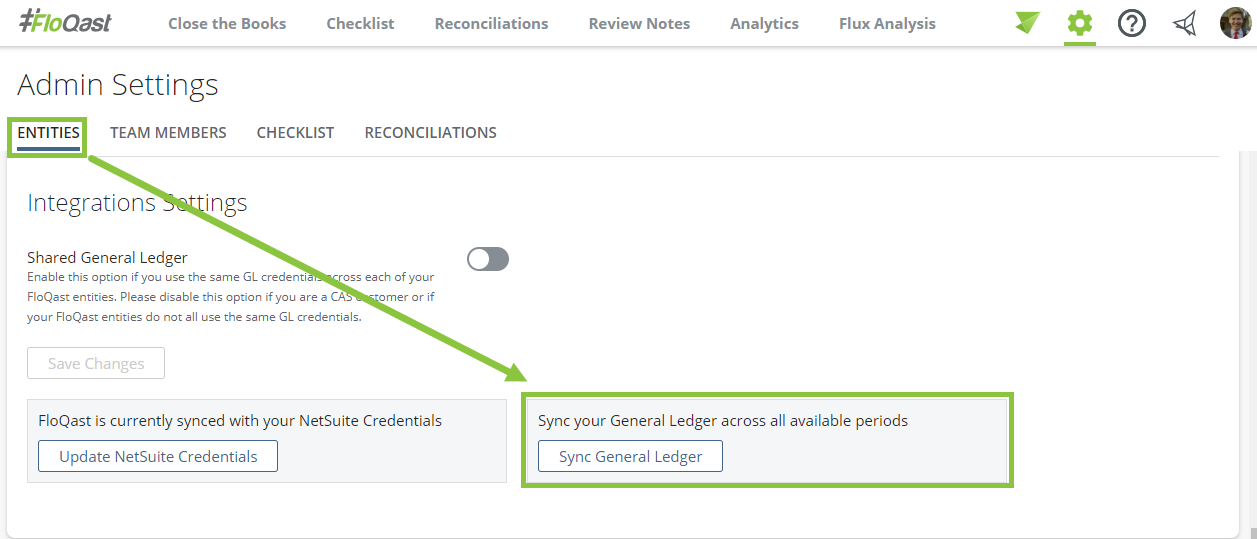Open the Analytics page
This screenshot has width=1257, height=539.
pos(764,23)
